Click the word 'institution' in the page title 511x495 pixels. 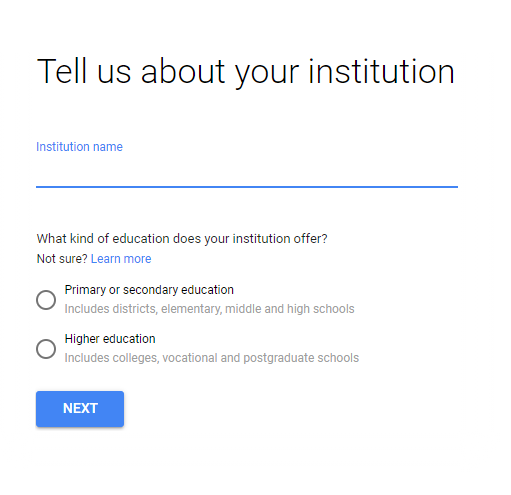coord(381,71)
